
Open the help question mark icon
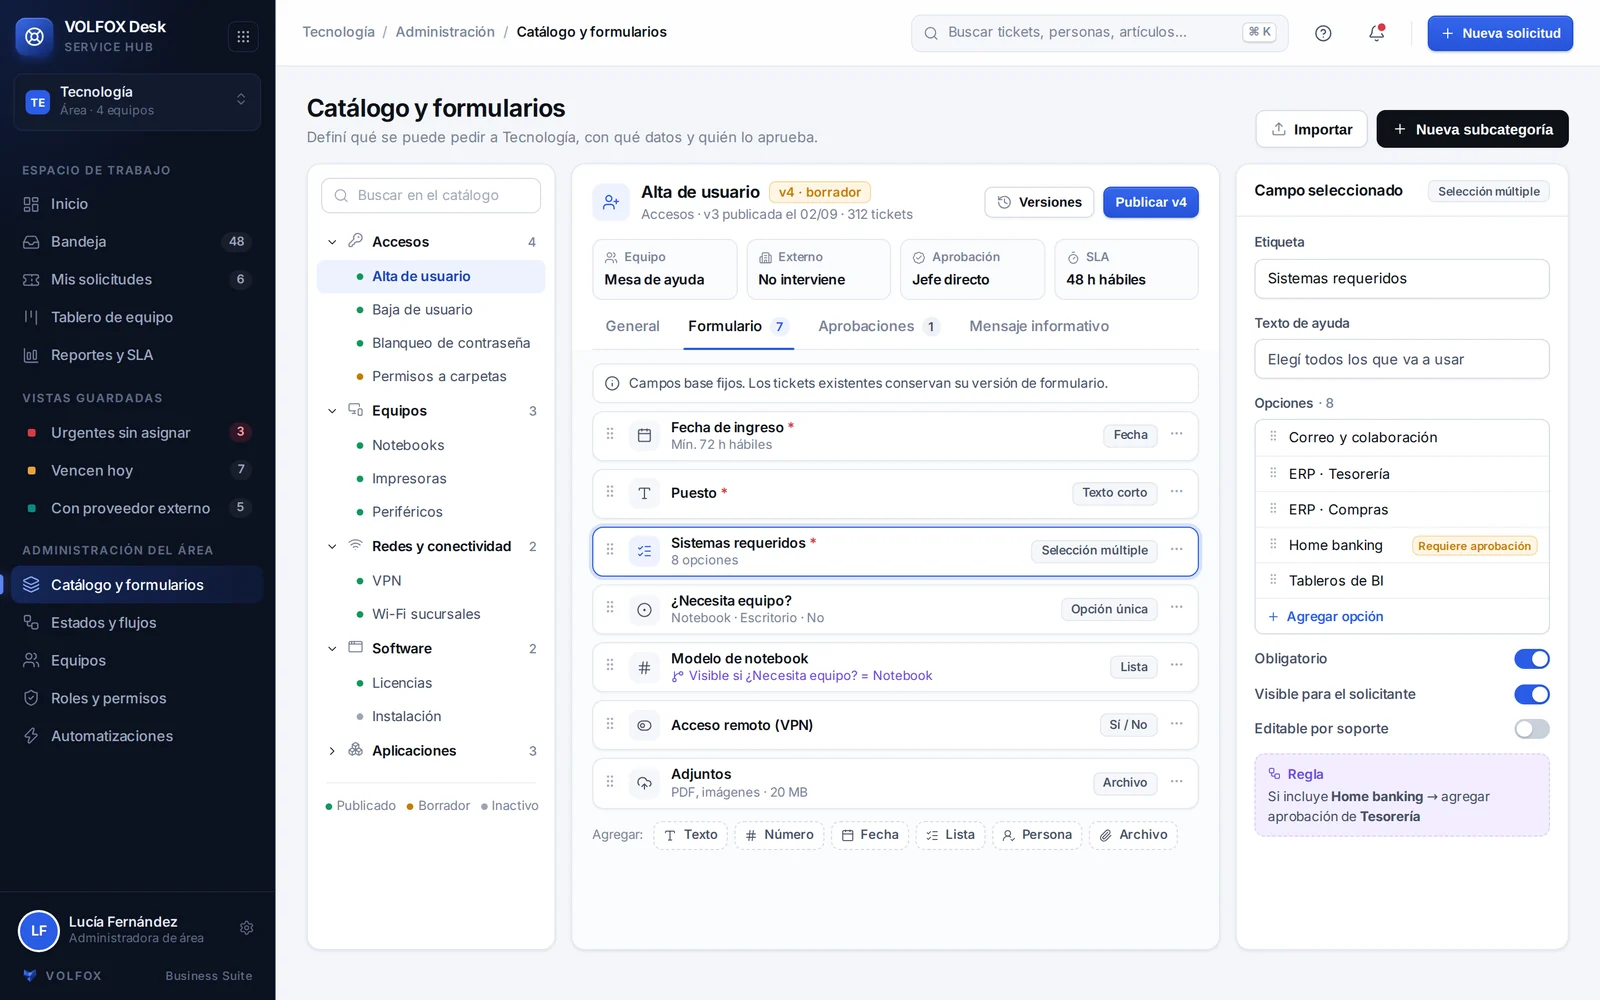click(1323, 33)
